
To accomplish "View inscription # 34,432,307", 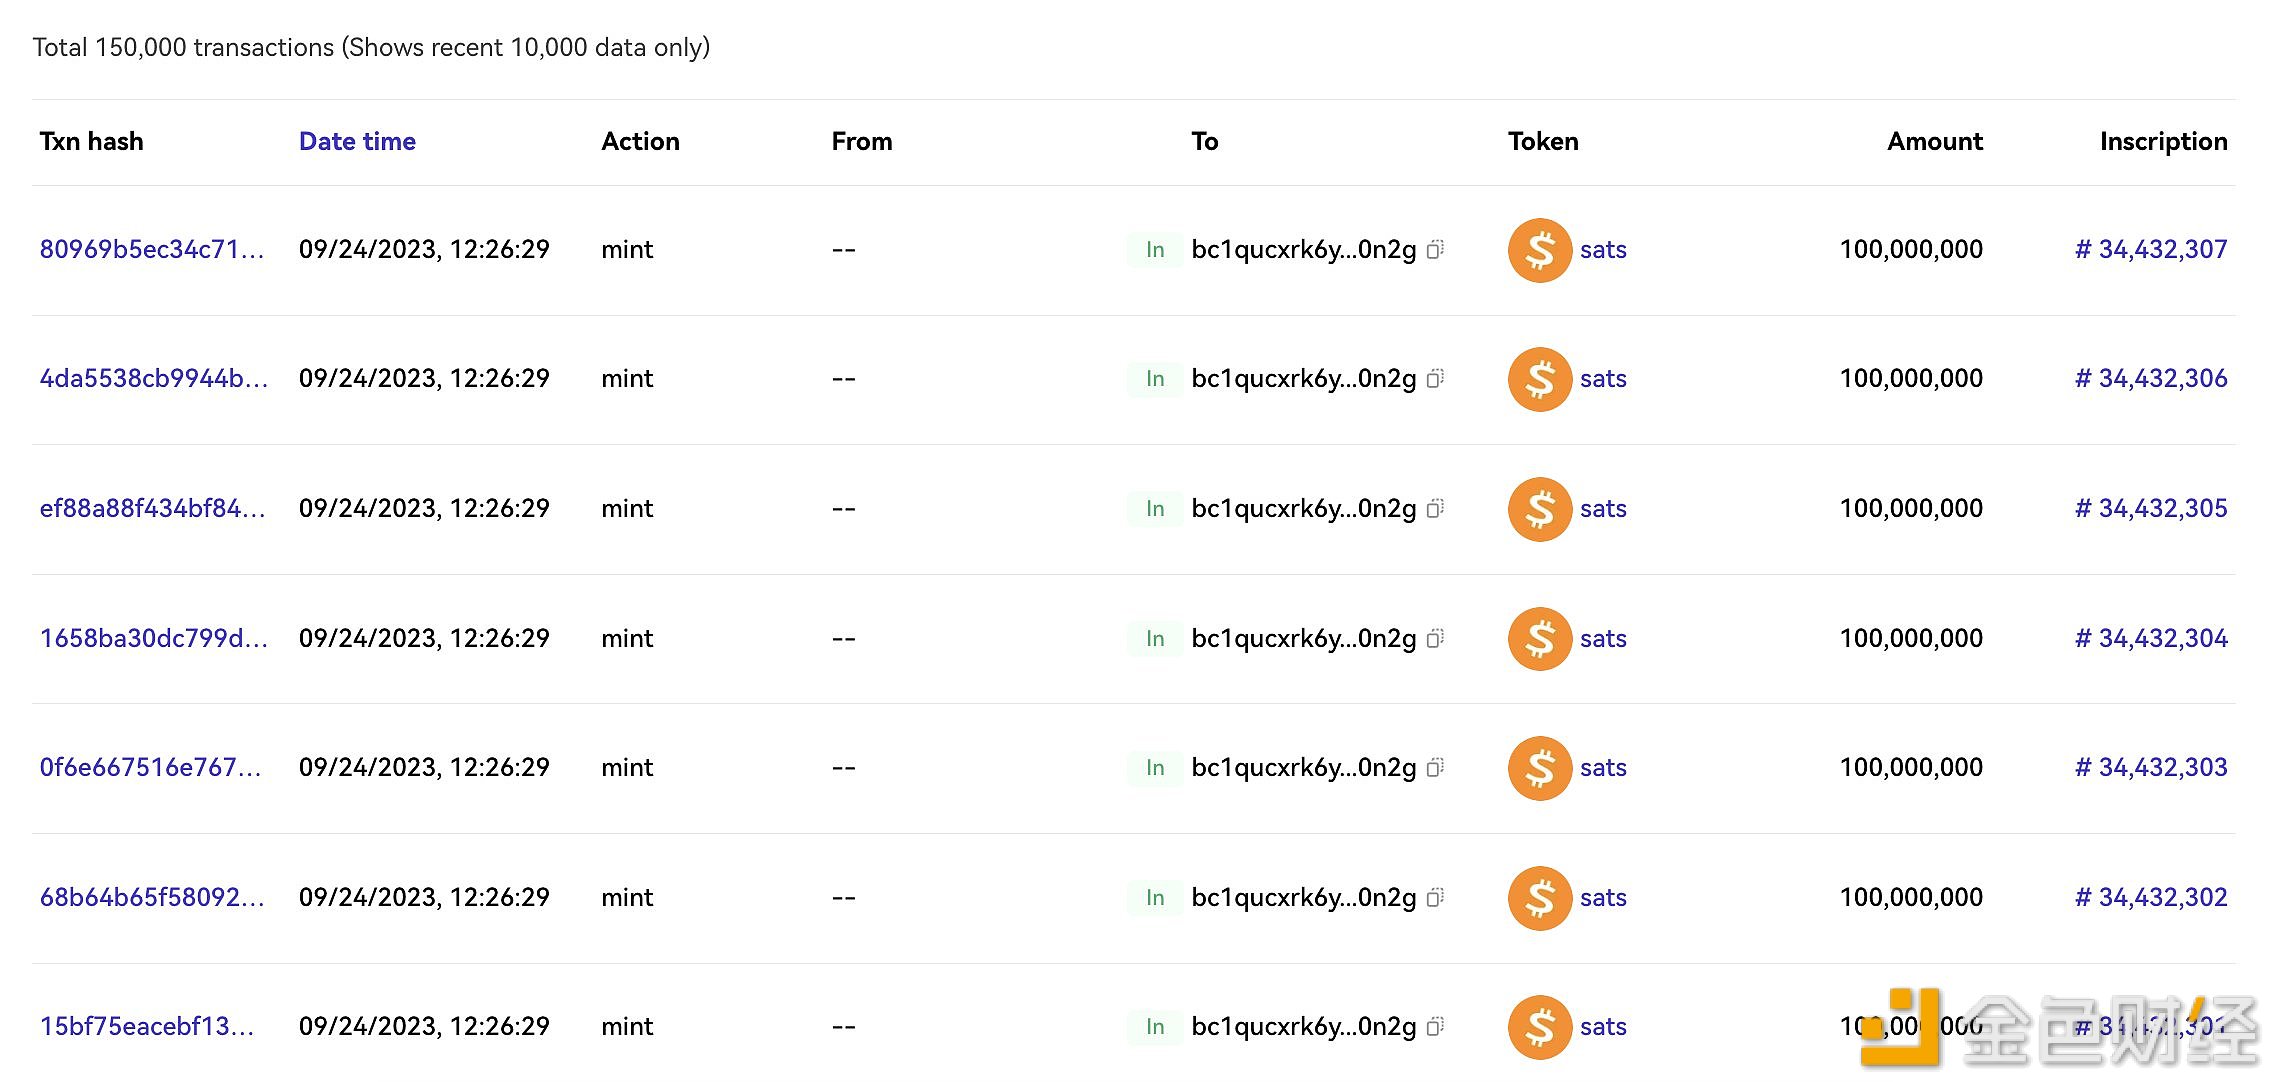I will (2151, 249).
